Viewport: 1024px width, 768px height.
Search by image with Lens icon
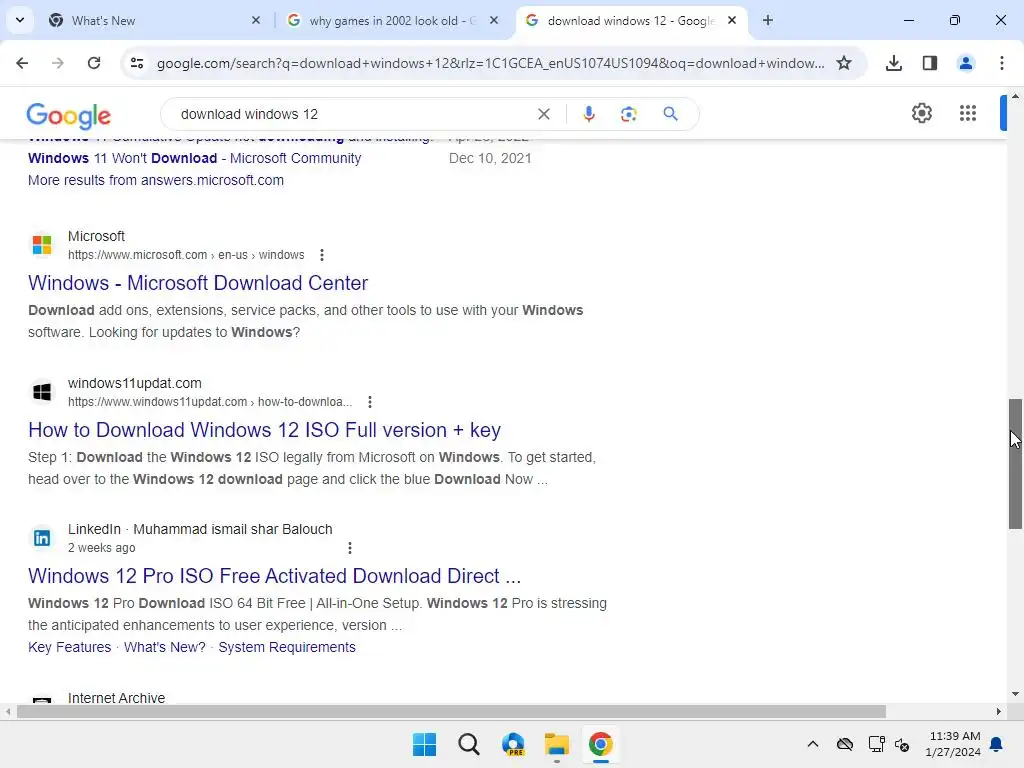(628, 114)
